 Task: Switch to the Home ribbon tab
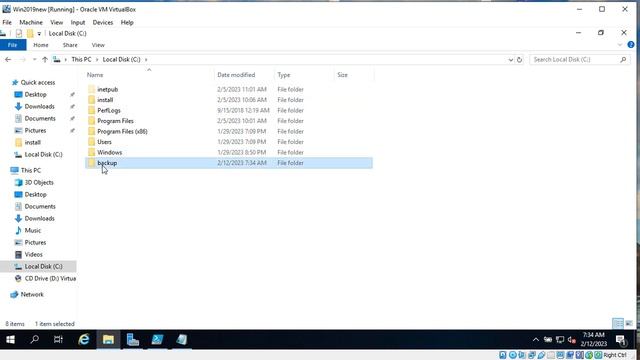41,45
